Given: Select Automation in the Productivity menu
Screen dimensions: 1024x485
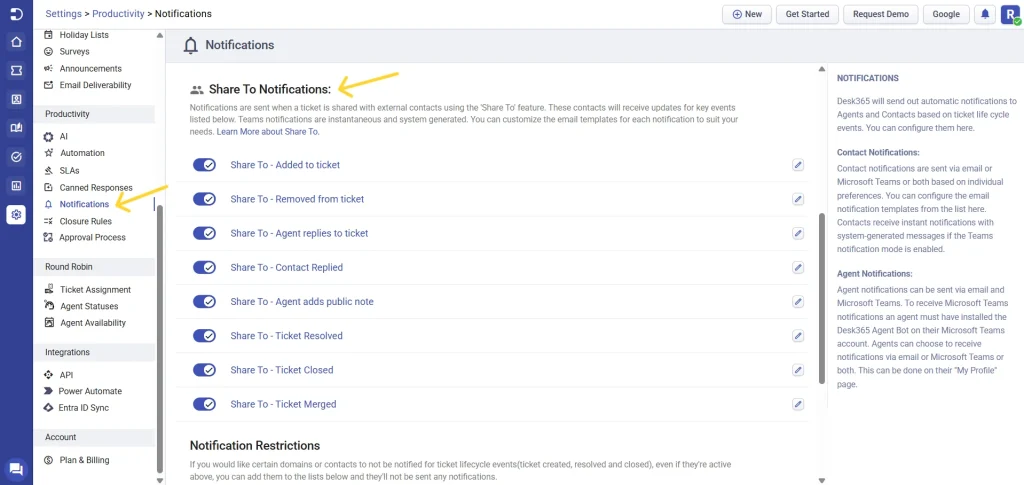Looking at the screenshot, I should click(x=82, y=153).
